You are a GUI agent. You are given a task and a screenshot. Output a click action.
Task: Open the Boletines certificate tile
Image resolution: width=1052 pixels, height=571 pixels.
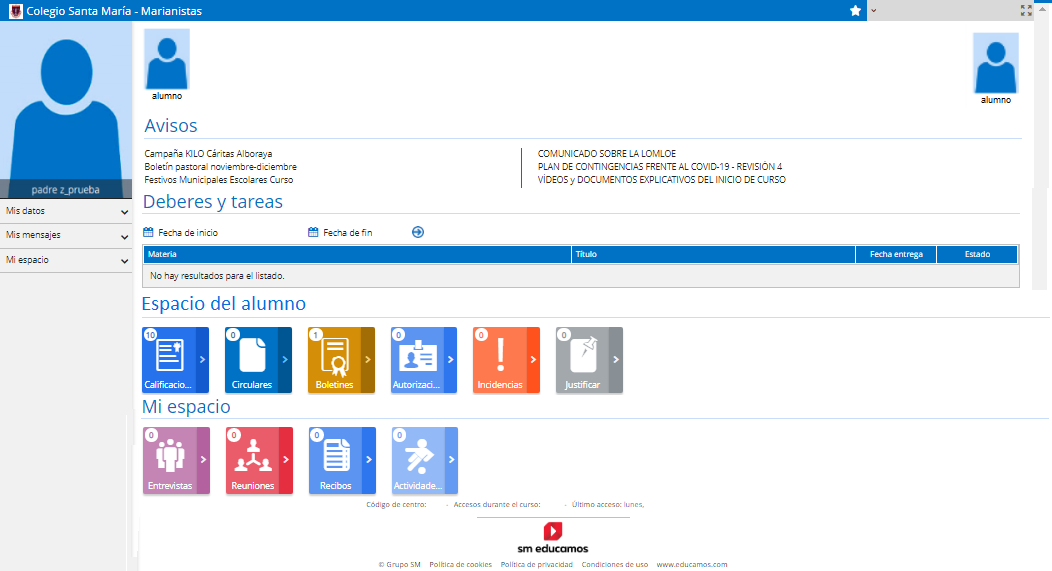(x=333, y=360)
